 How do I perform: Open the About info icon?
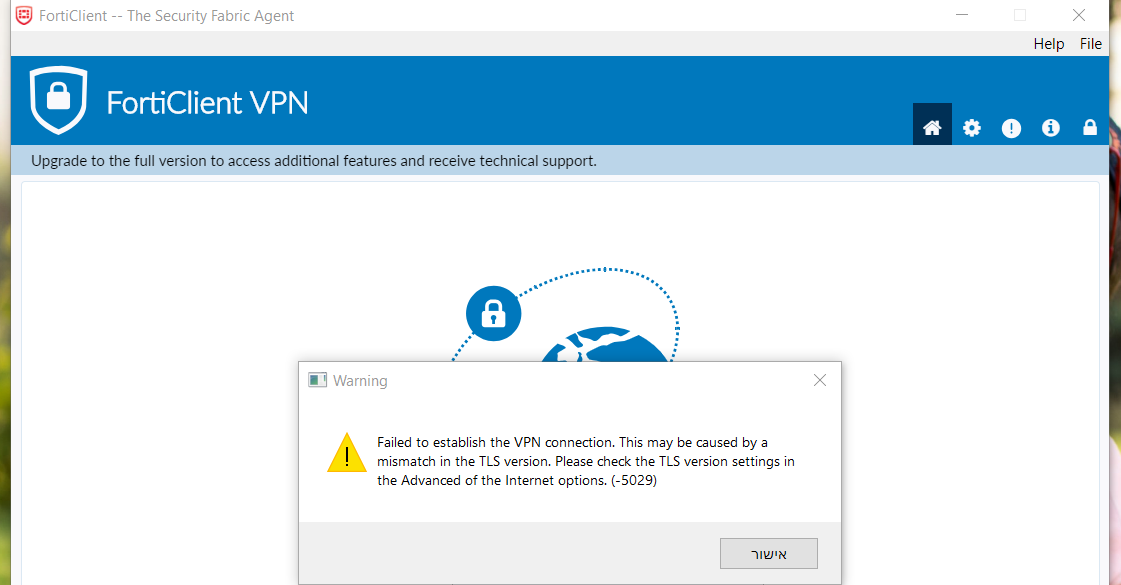click(1050, 127)
